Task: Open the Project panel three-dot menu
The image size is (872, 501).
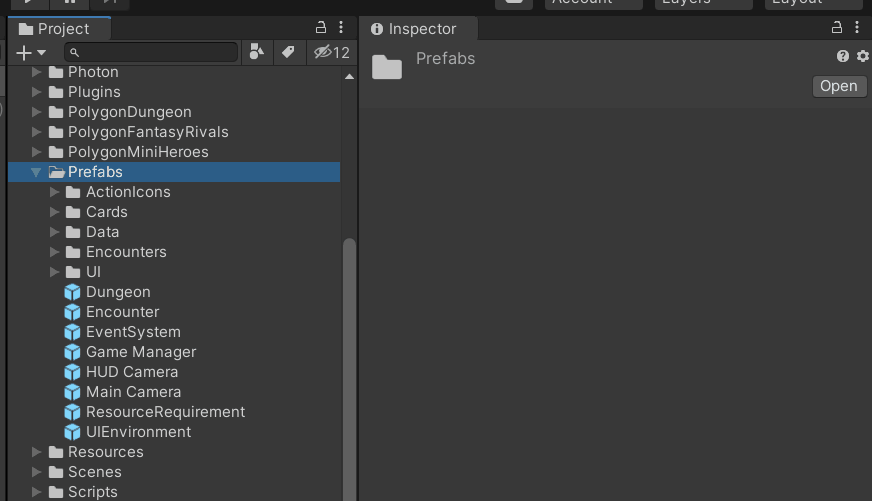Action: click(341, 27)
